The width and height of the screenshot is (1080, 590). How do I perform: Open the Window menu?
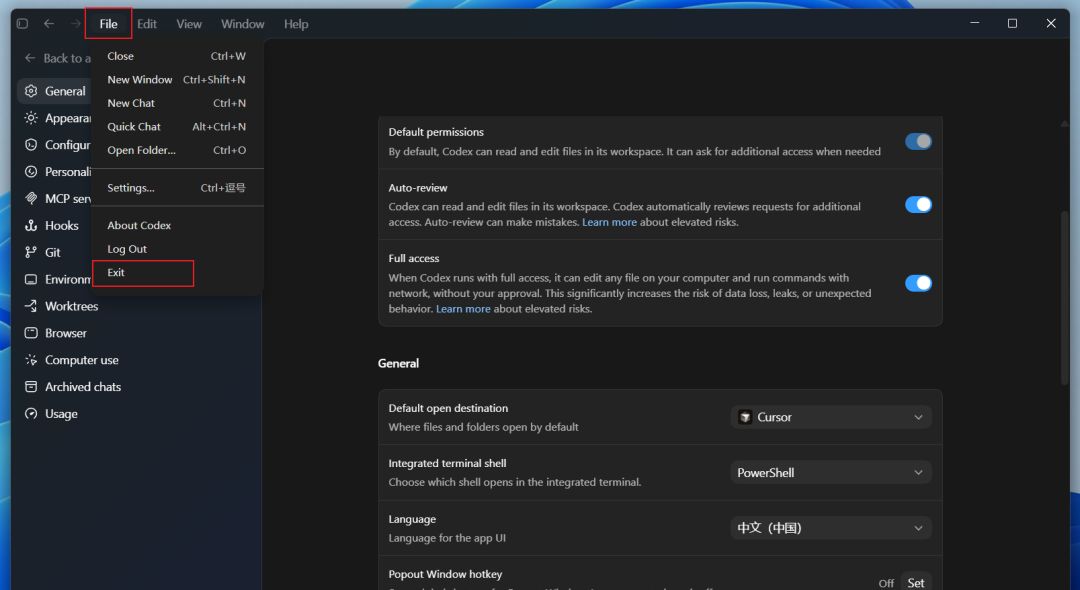(242, 23)
